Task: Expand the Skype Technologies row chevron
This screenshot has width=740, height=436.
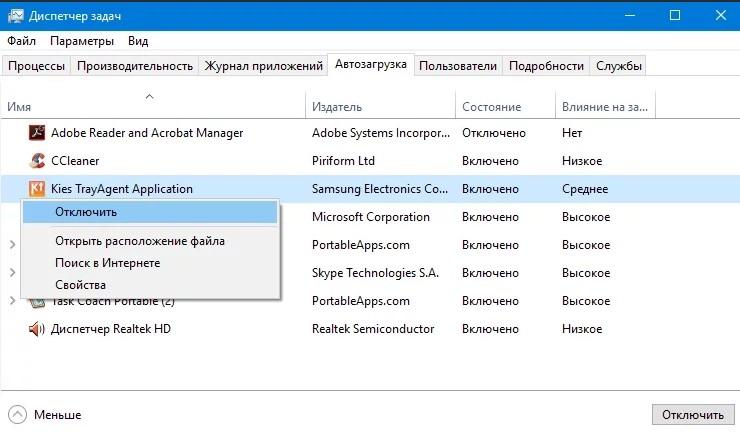Action: click(x=13, y=272)
